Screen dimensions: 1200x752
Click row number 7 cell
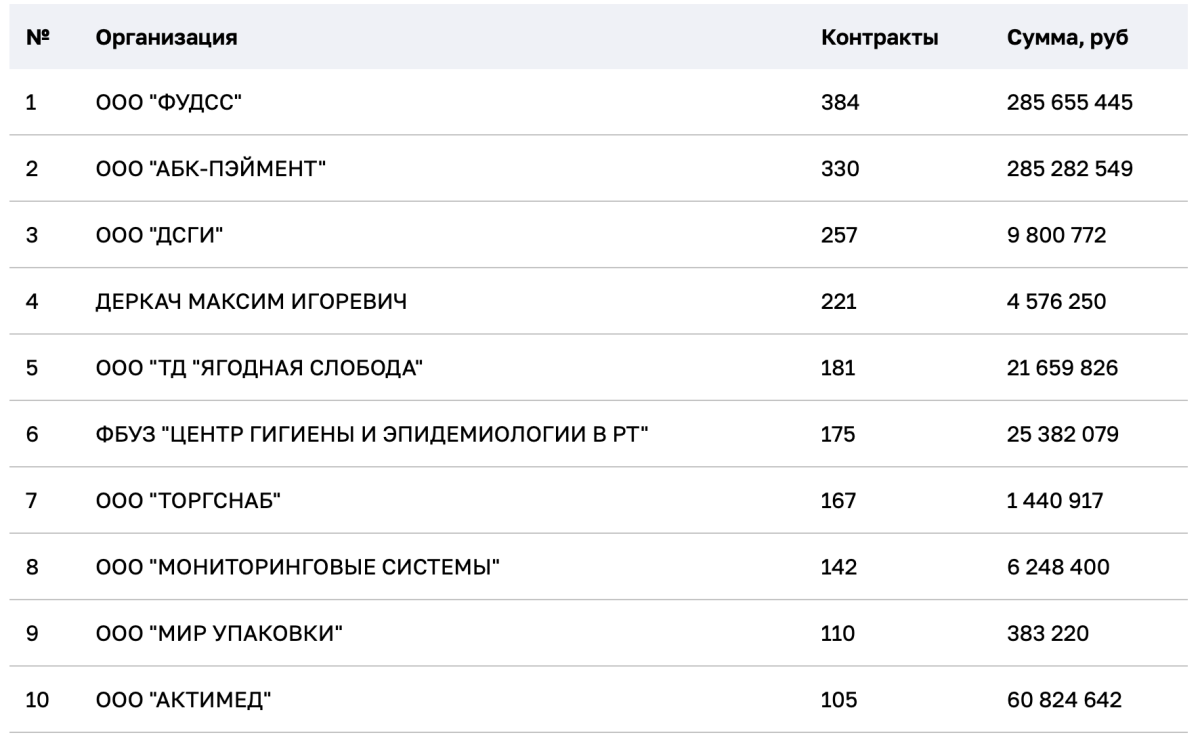pos(31,500)
